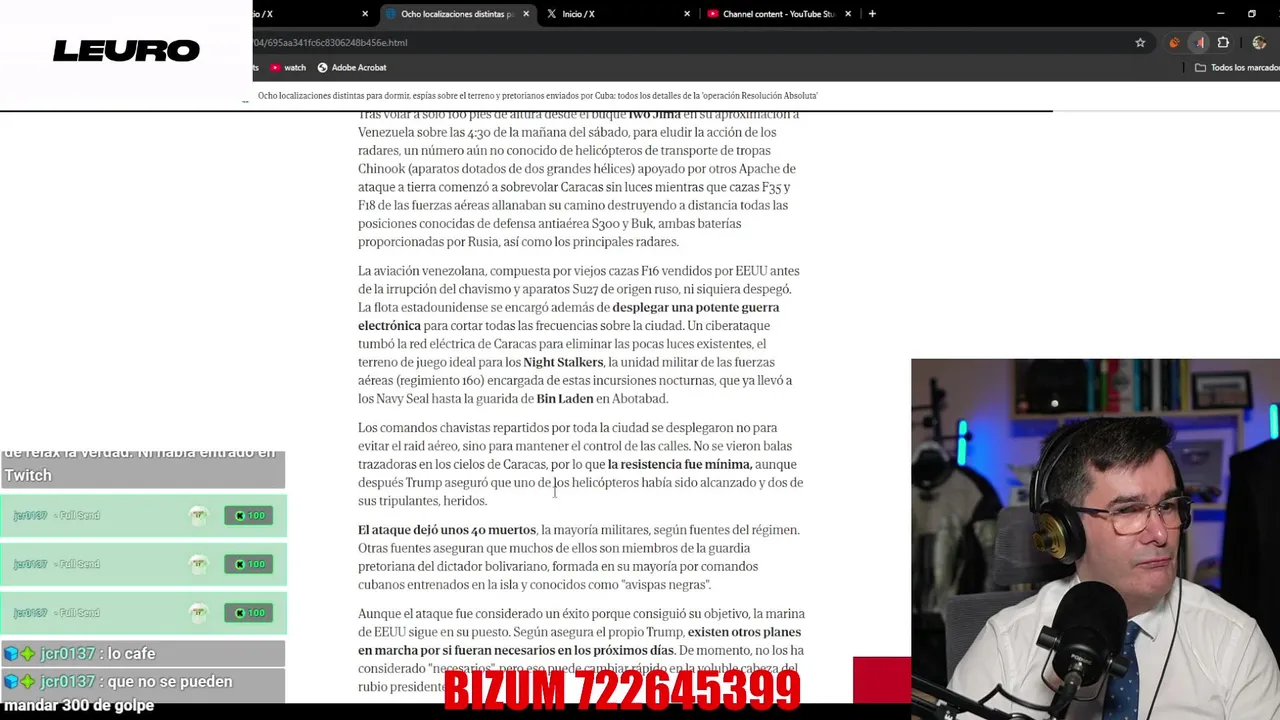Open the 'Todos los marcadores' bookmarks folder
The height and width of the screenshot is (720, 1280).
coord(1237,68)
